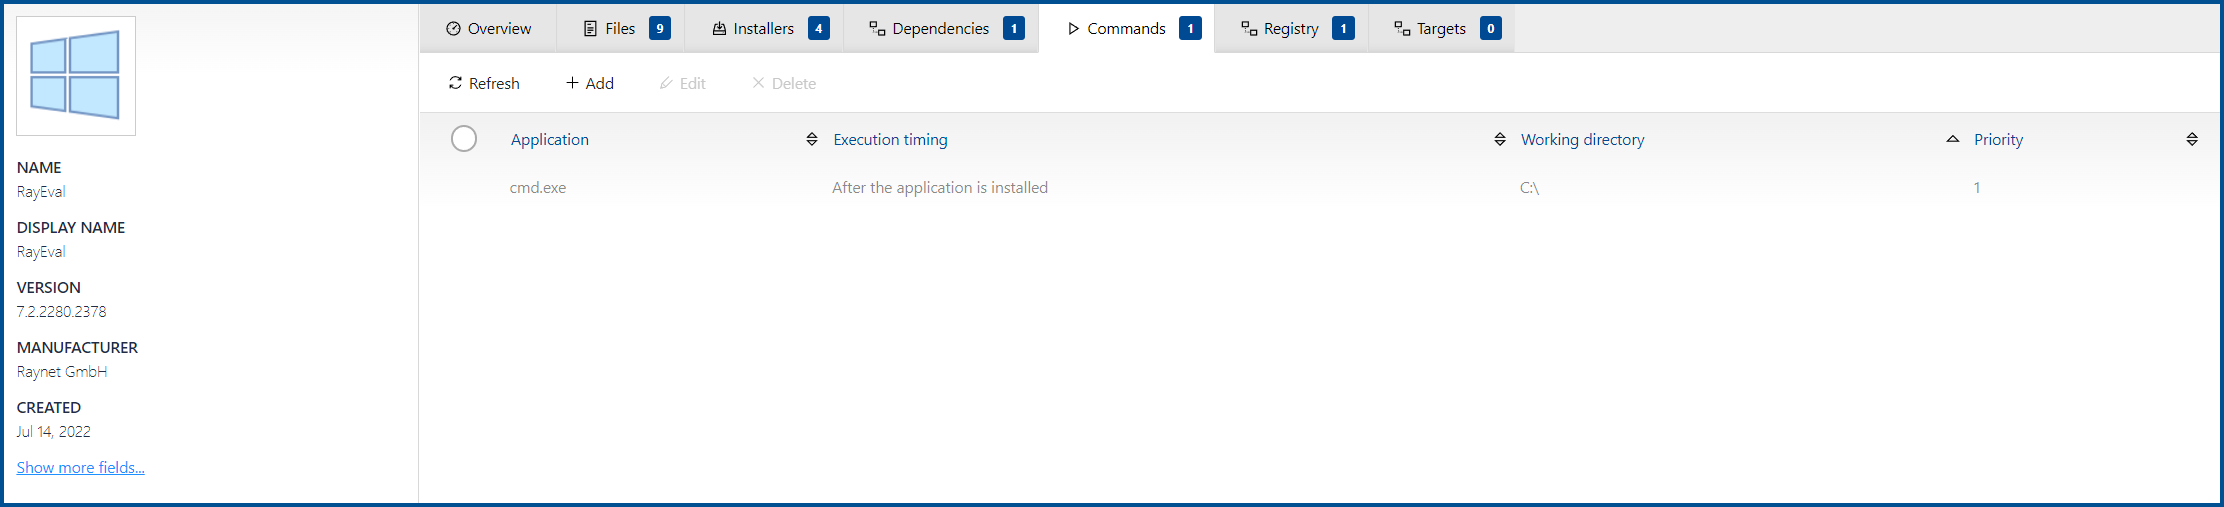This screenshot has width=2224, height=507.
Task: Sort by Execution timing column
Action: [x=890, y=140]
